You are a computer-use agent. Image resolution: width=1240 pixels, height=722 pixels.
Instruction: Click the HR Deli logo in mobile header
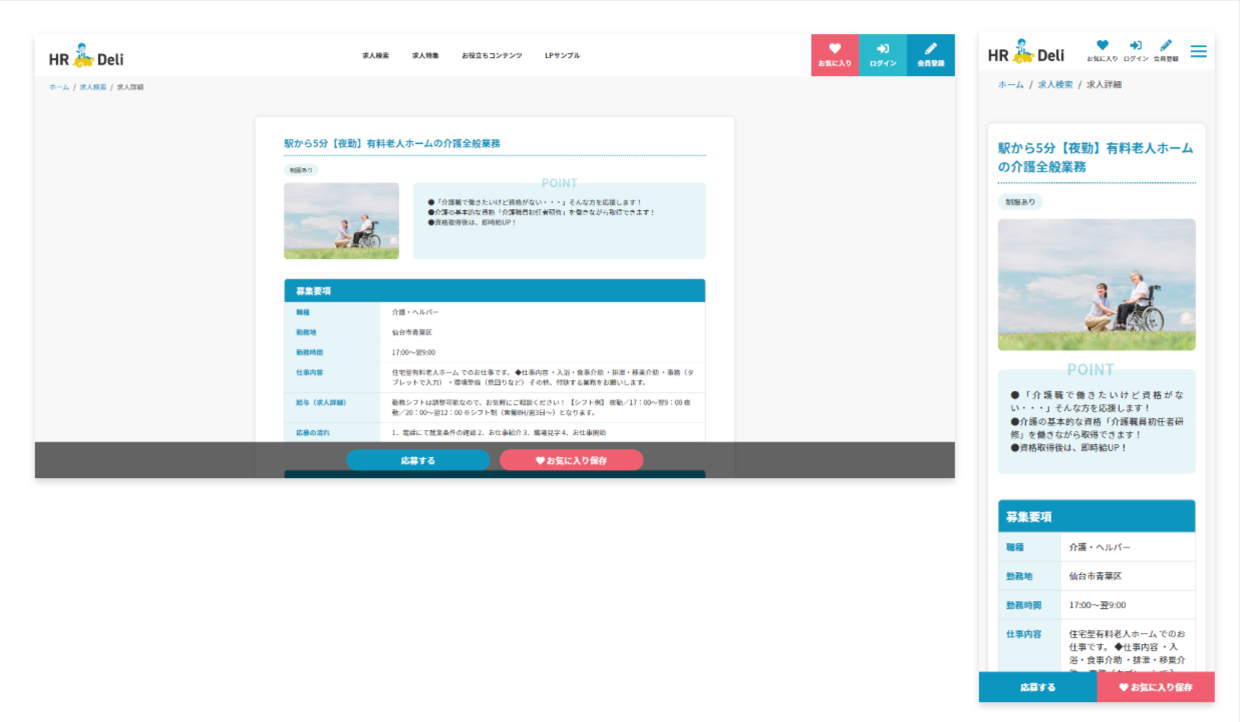pos(1026,54)
